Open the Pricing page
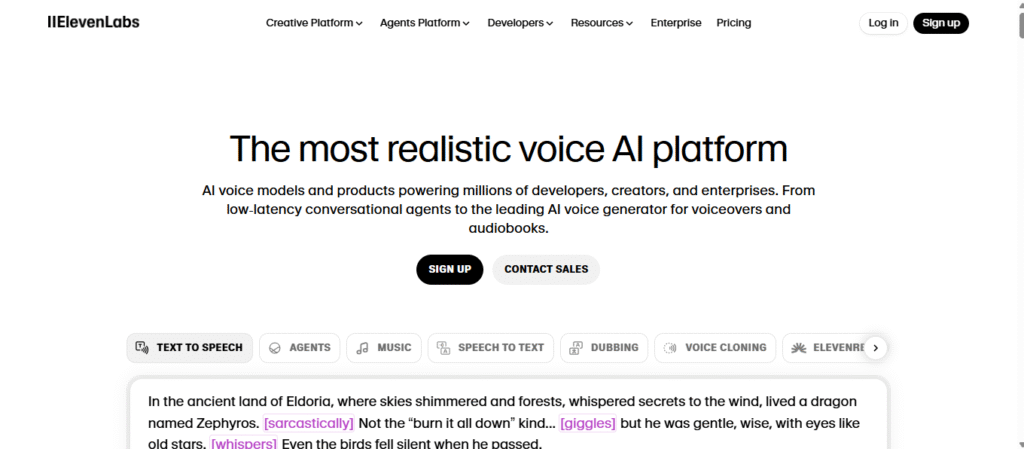The image size is (1024, 449). tap(734, 23)
